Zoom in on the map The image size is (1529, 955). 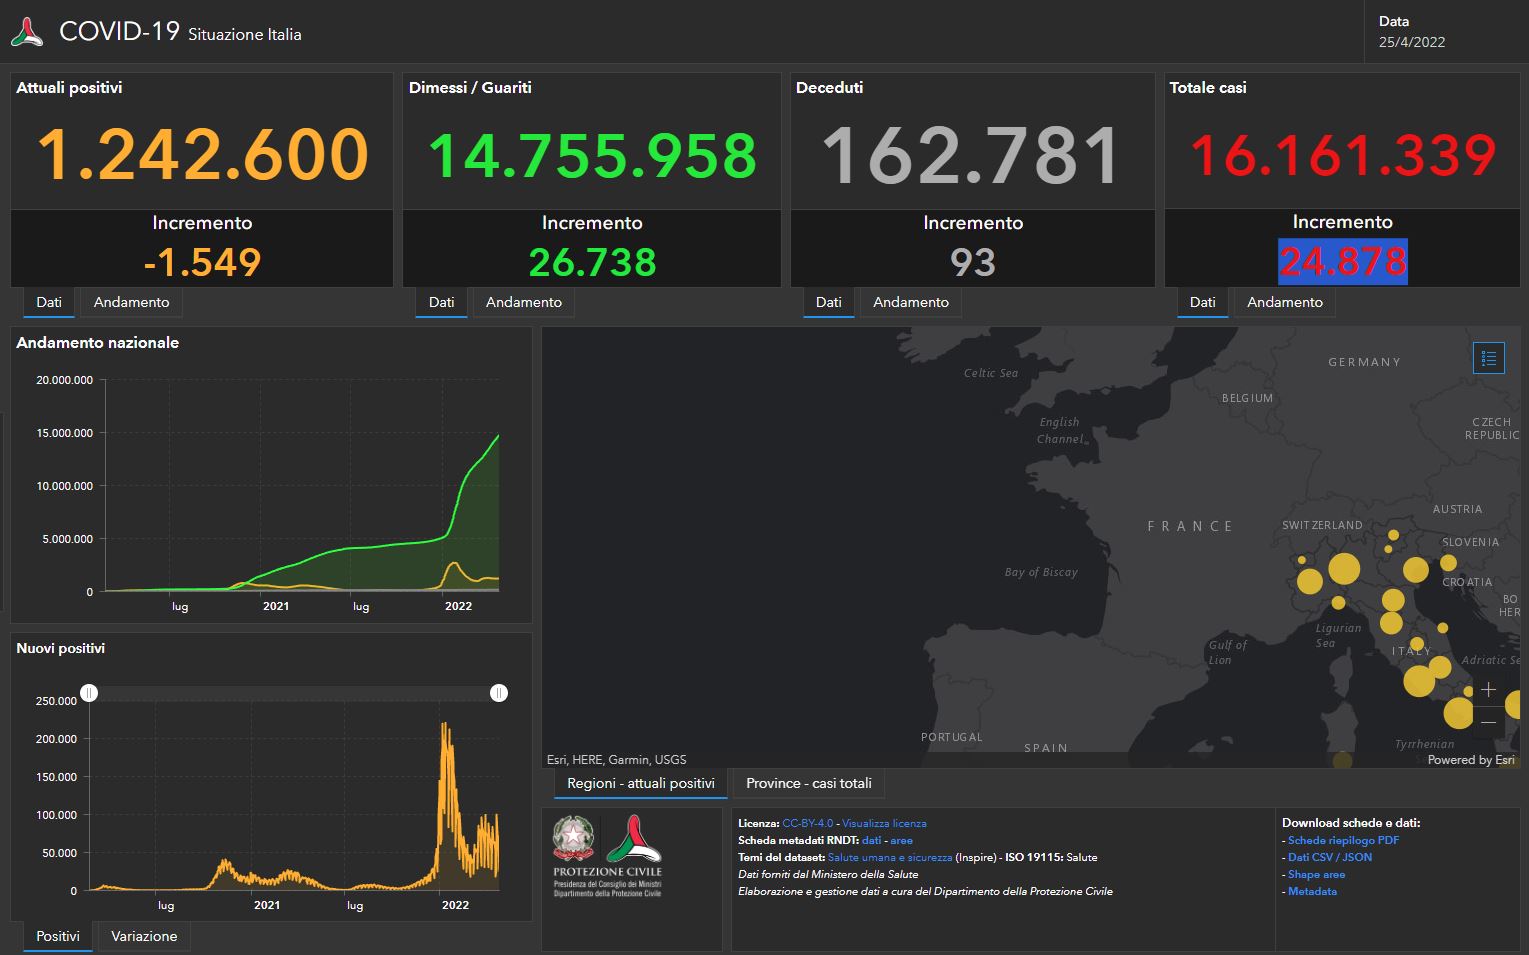[1488, 690]
